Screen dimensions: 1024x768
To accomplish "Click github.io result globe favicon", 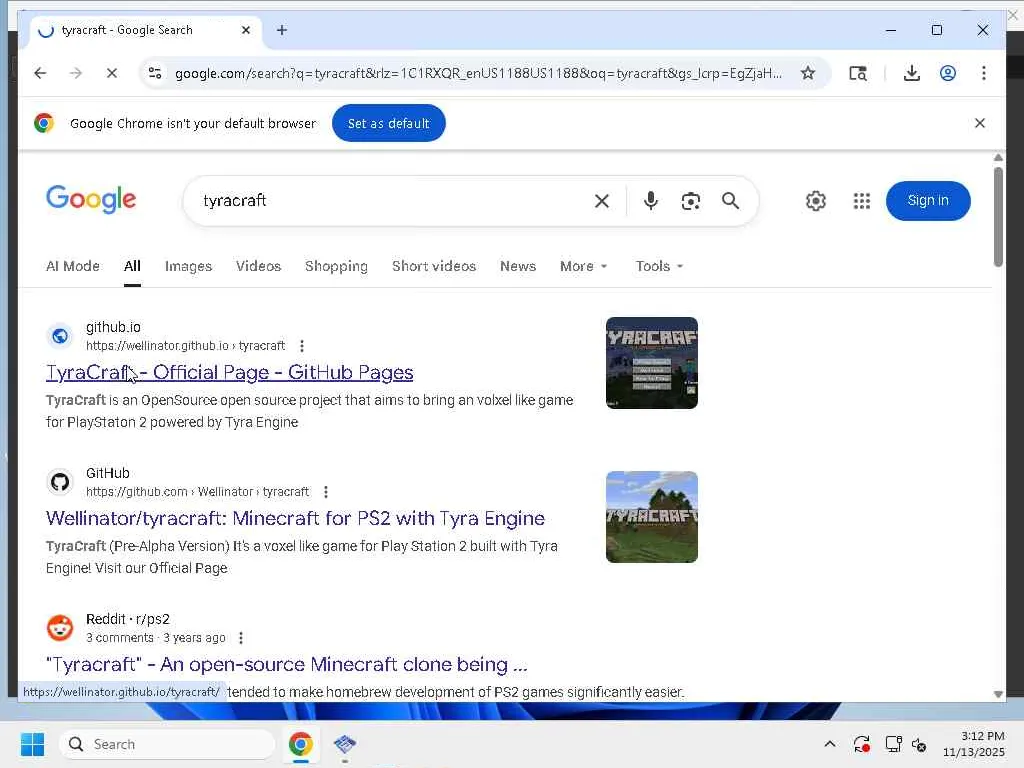I will tap(60, 336).
